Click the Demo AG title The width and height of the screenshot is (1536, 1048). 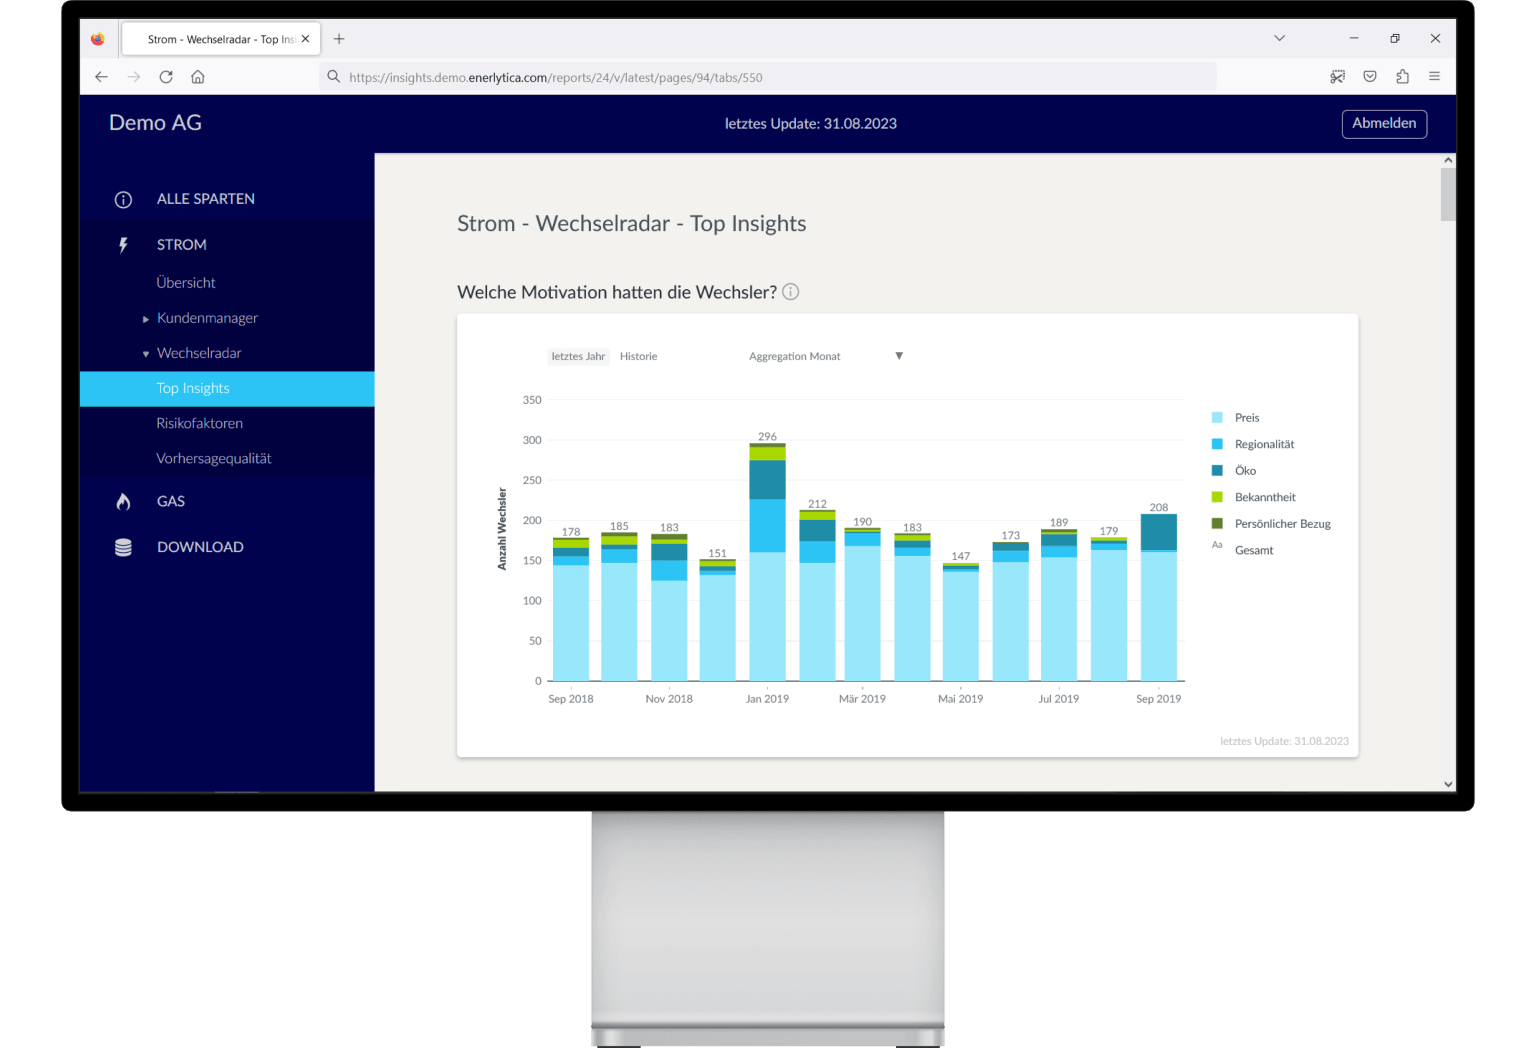(x=155, y=123)
